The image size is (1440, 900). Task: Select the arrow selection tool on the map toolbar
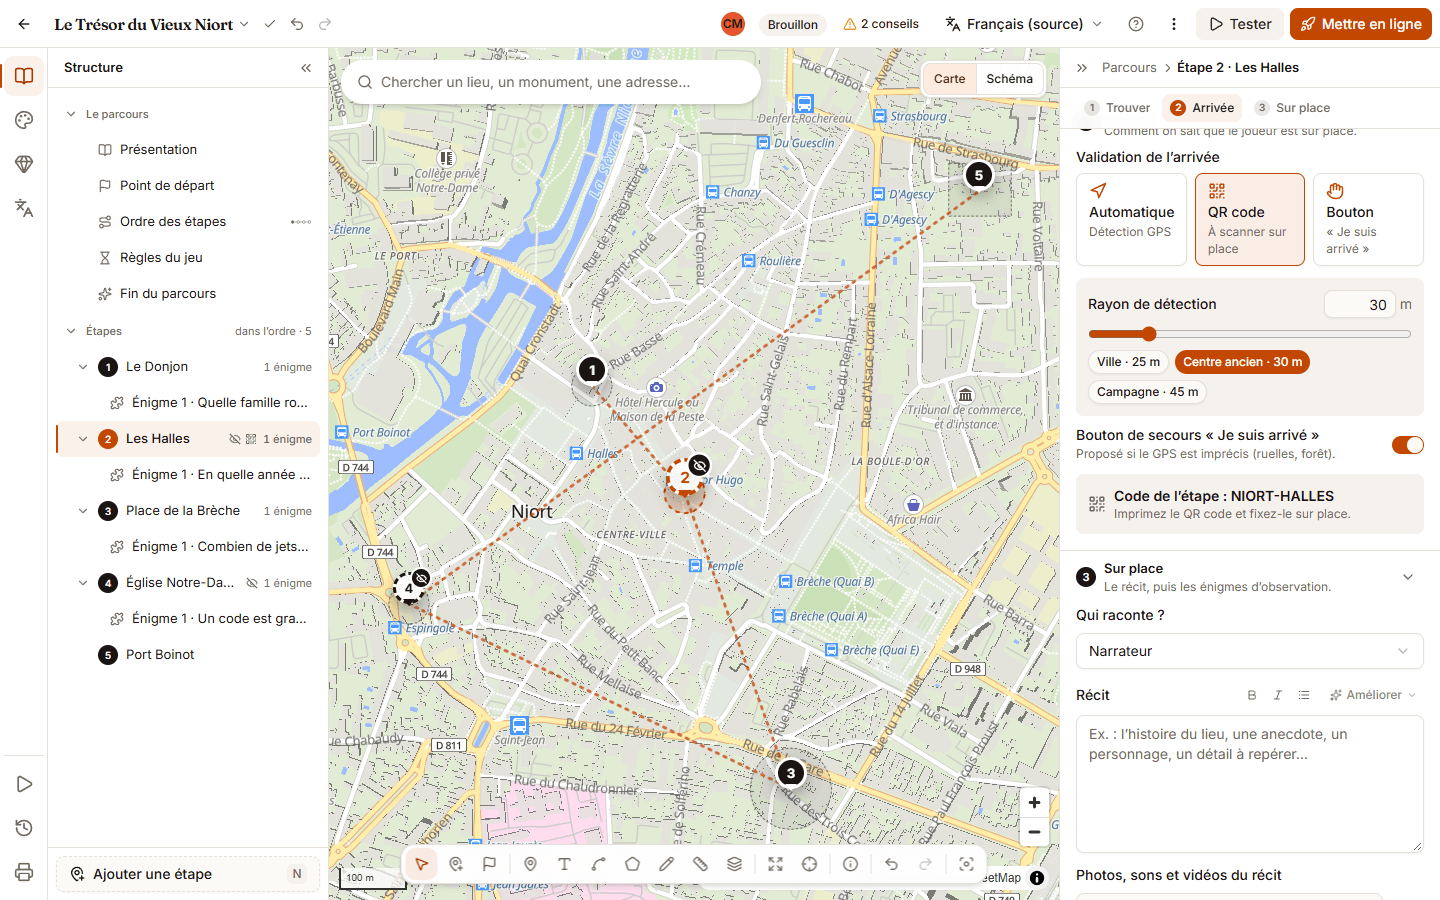[x=422, y=864]
